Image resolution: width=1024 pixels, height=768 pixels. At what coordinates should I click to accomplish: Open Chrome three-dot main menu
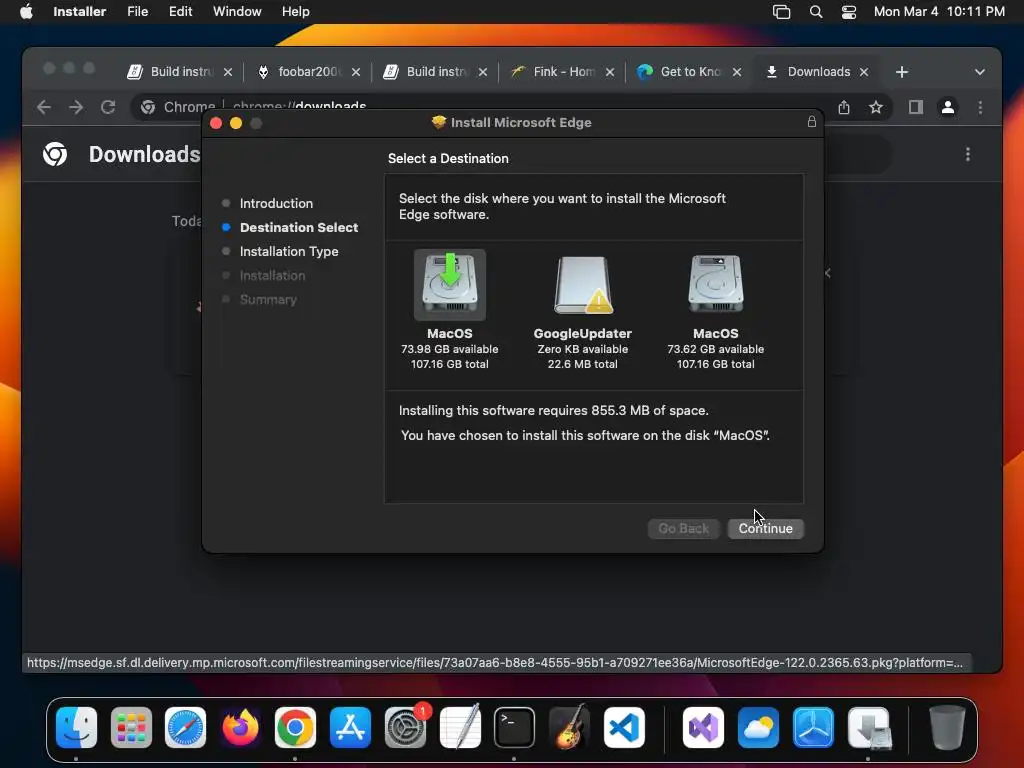[980, 107]
